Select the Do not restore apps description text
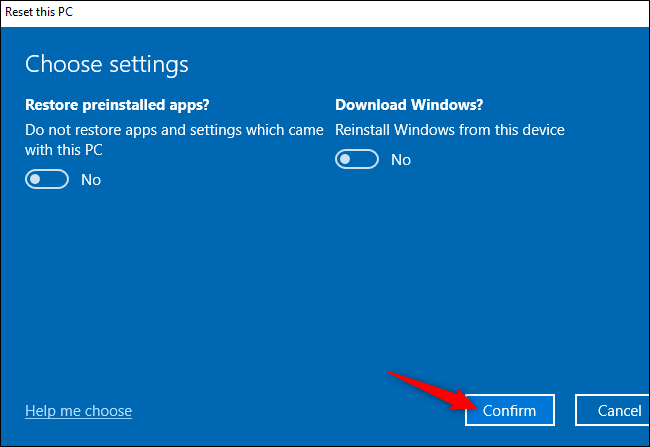 (x=174, y=130)
